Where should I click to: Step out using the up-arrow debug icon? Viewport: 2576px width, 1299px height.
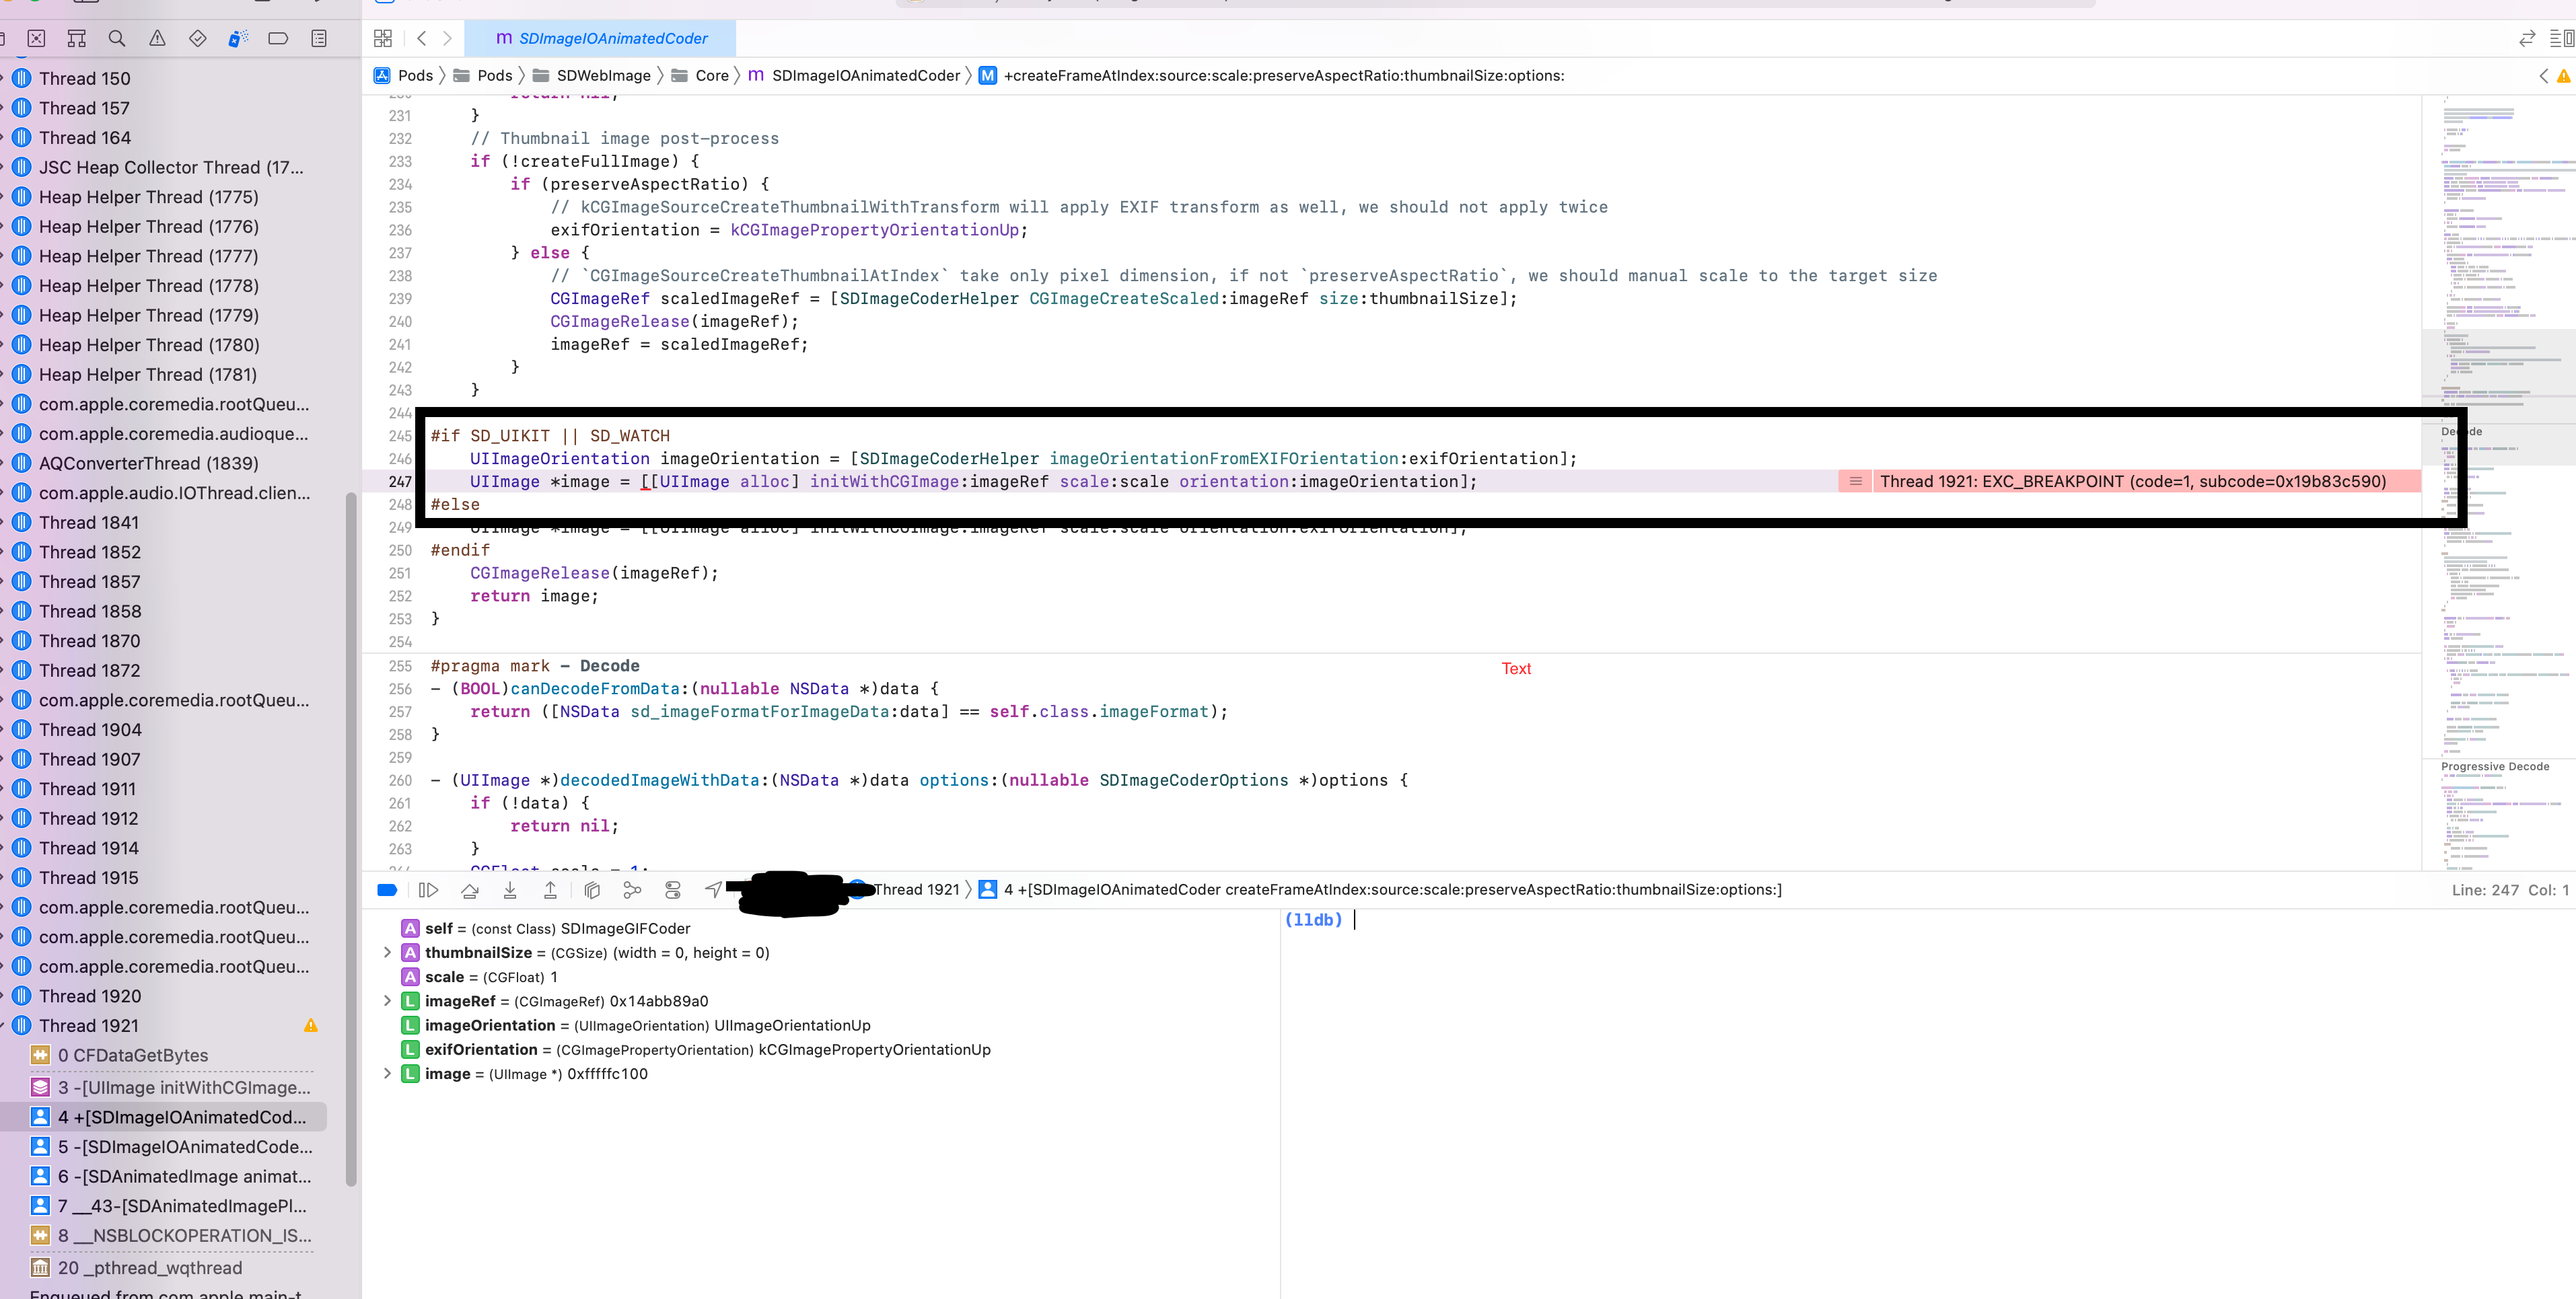pos(550,890)
